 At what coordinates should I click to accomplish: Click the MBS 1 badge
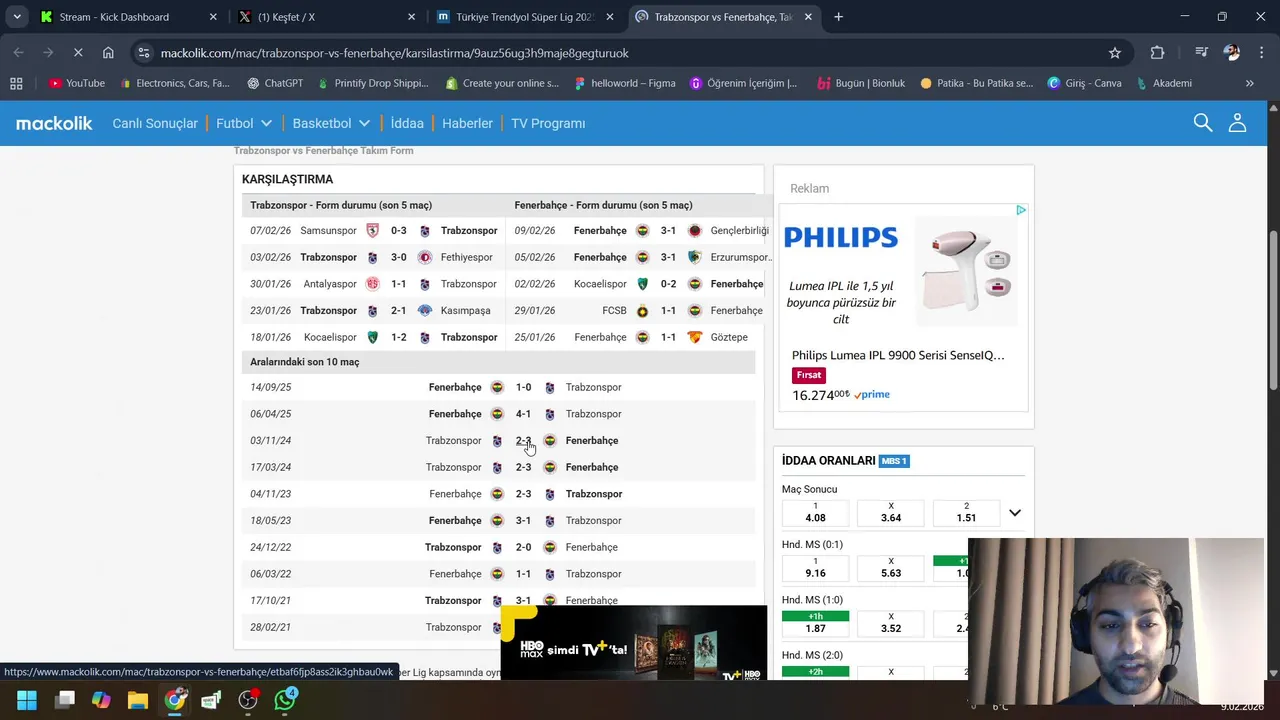click(894, 461)
